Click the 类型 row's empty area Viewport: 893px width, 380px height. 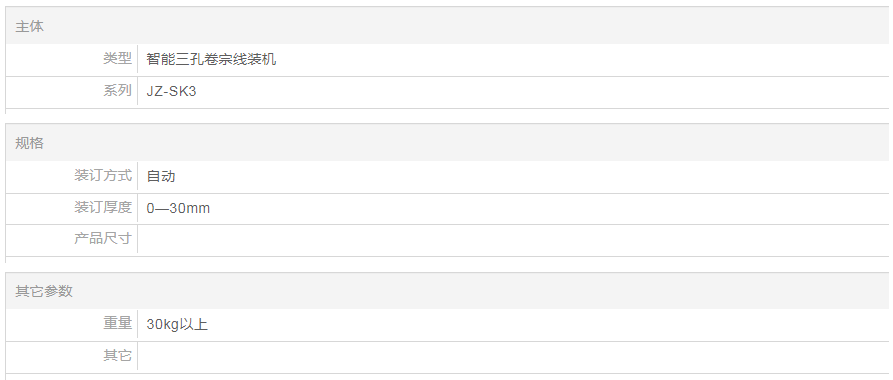[582, 60]
